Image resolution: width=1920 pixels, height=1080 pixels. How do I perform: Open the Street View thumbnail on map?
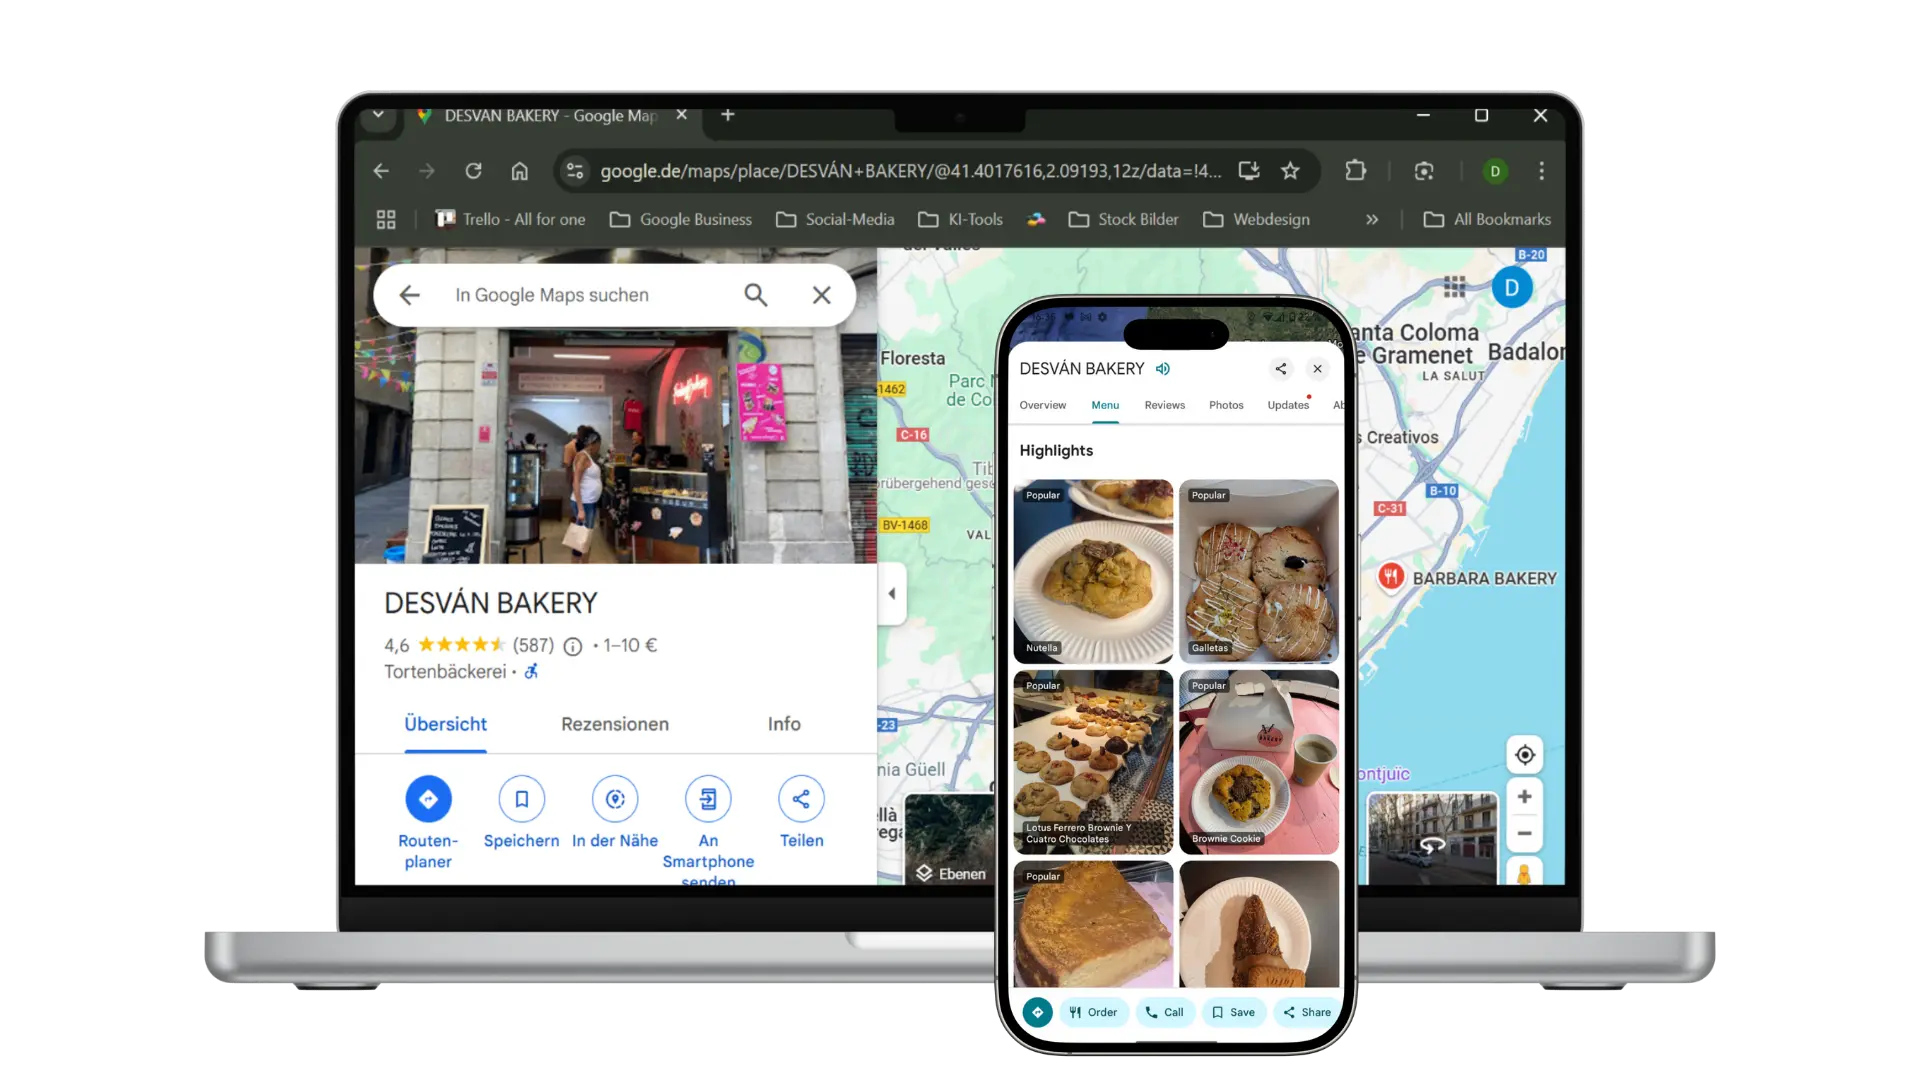(x=1432, y=839)
